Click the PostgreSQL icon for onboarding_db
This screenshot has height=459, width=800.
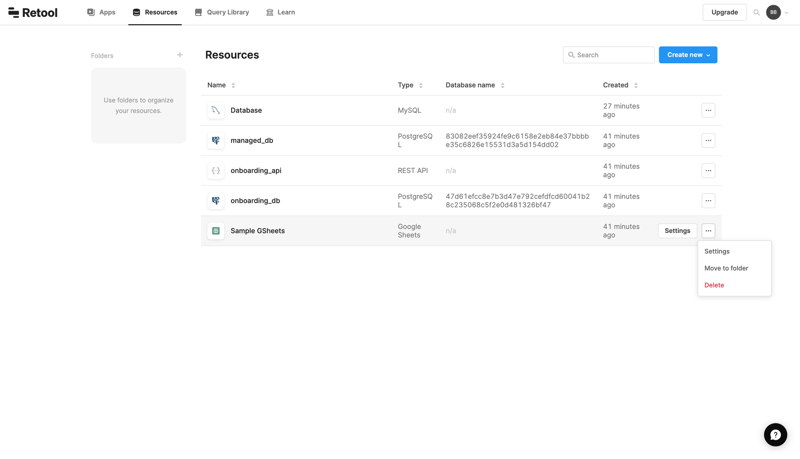click(216, 200)
